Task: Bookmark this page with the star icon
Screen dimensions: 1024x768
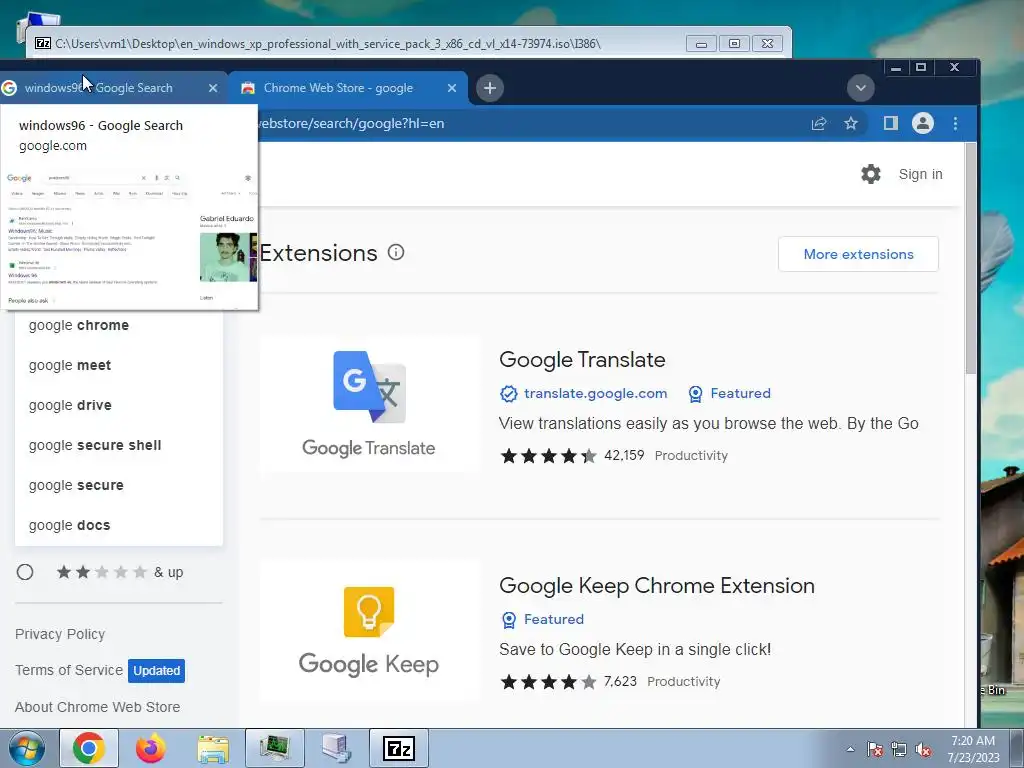Action: click(x=850, y=123)
